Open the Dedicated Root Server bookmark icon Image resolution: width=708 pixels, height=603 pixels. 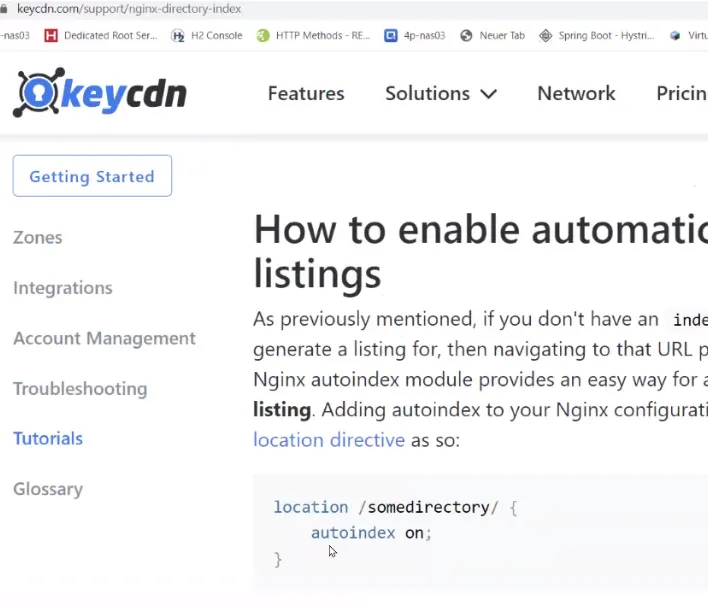(51, 35)
